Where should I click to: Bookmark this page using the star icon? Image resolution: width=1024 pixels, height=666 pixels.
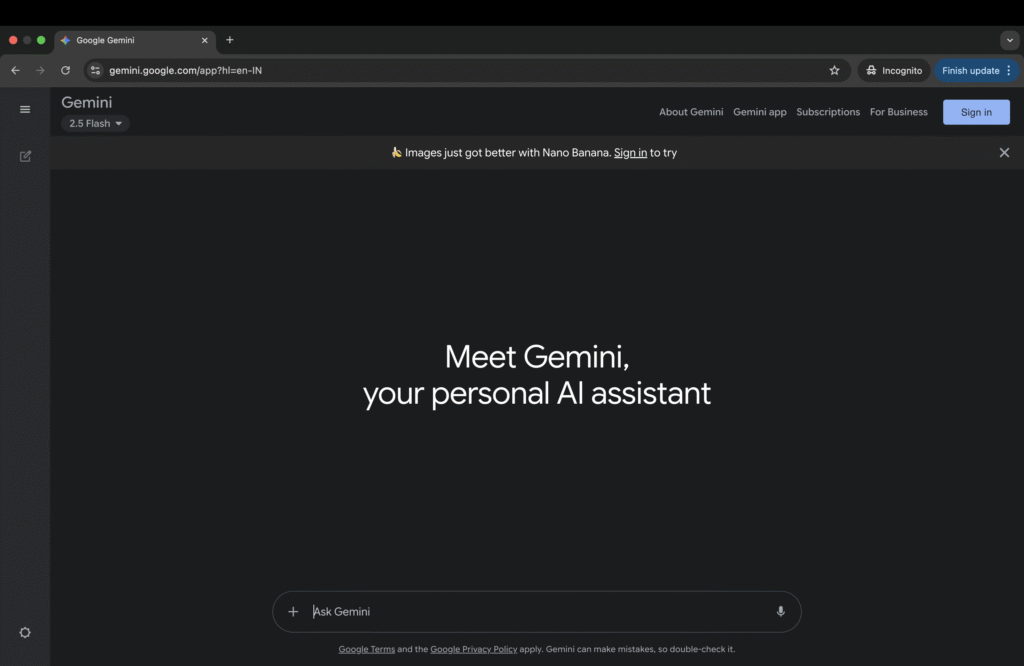(835, 70)
